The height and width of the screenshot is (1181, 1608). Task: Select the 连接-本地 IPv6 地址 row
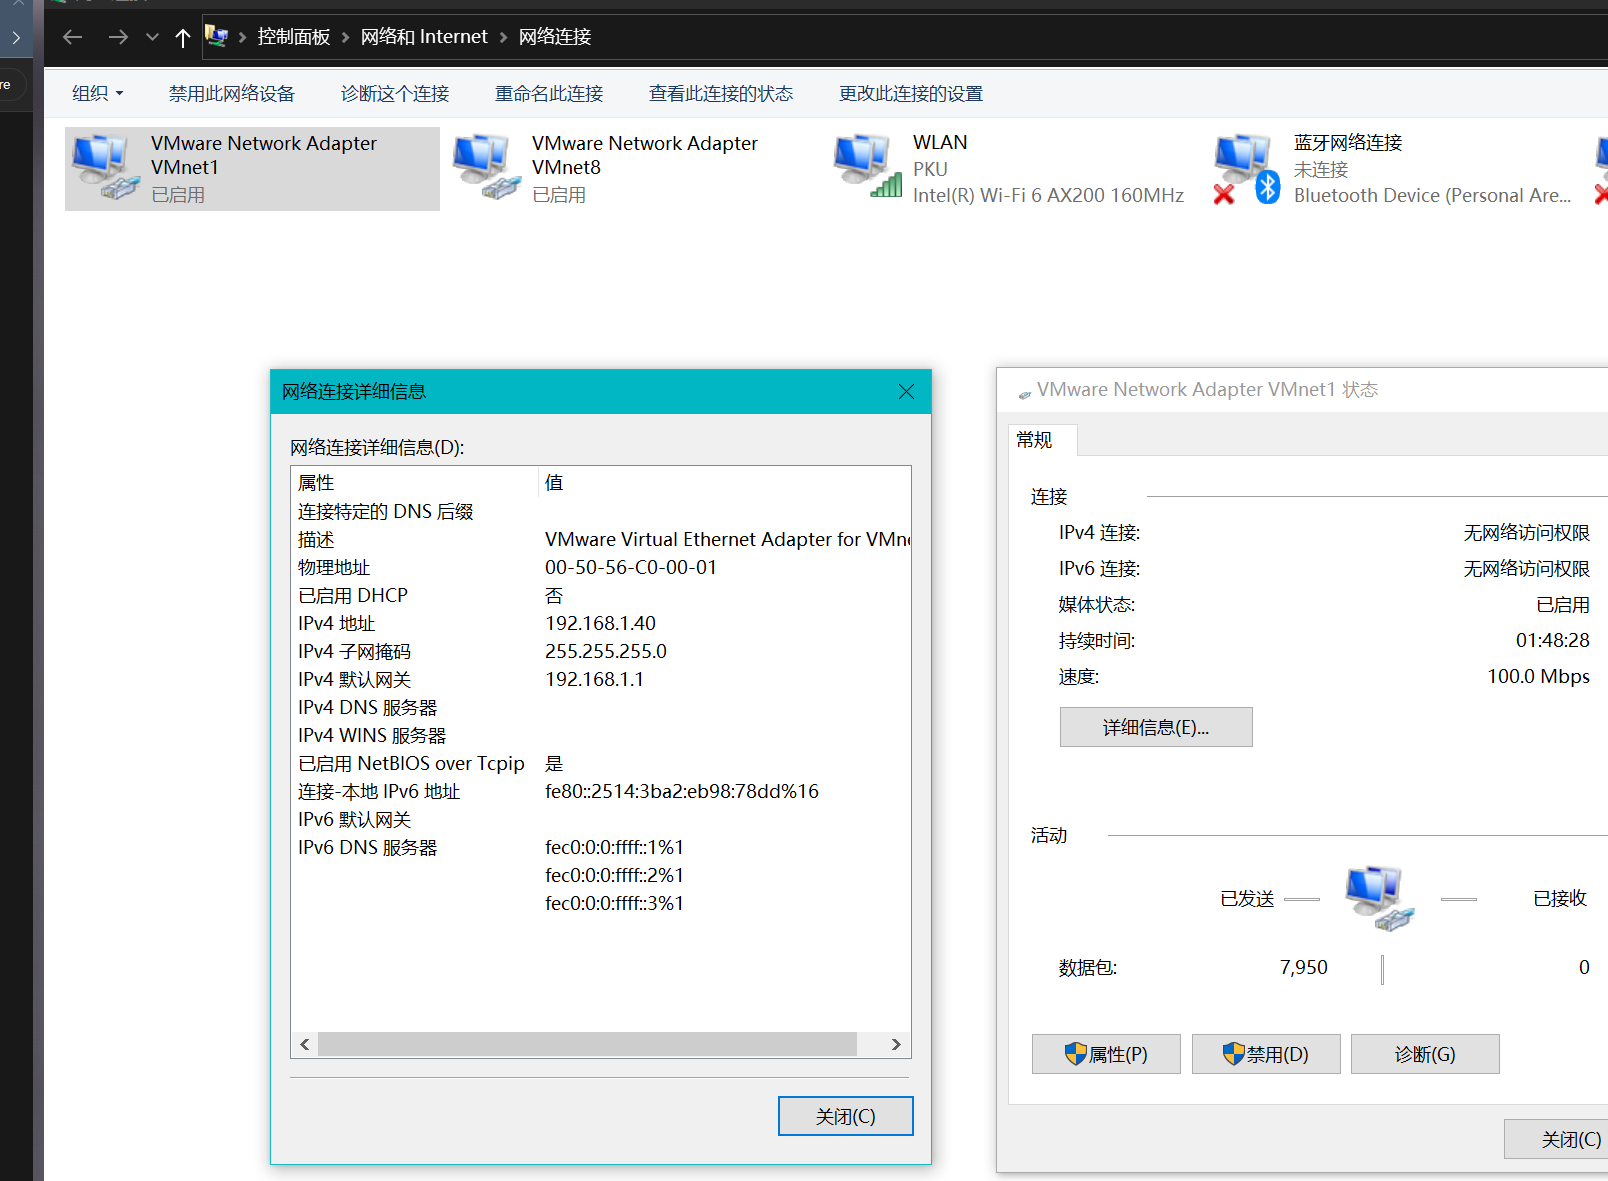pyautogui.click(x=601, y=791)
